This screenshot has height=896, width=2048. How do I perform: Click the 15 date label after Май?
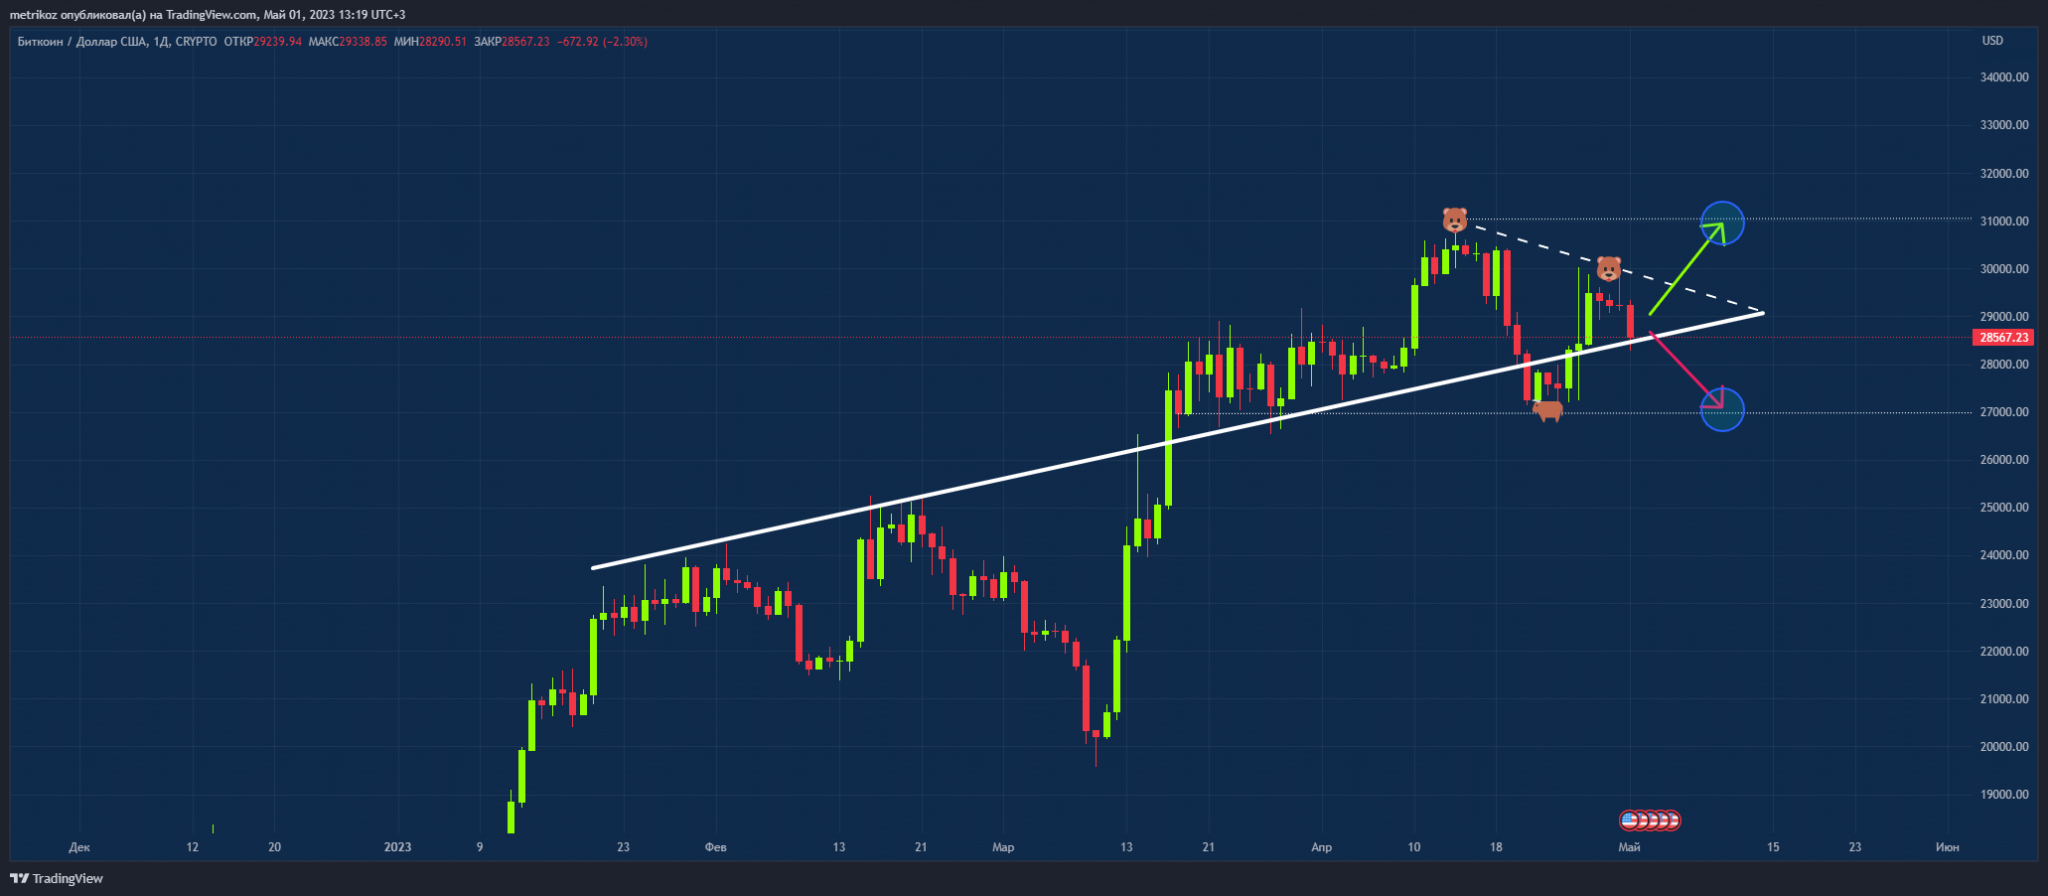tap(1773, 847)
